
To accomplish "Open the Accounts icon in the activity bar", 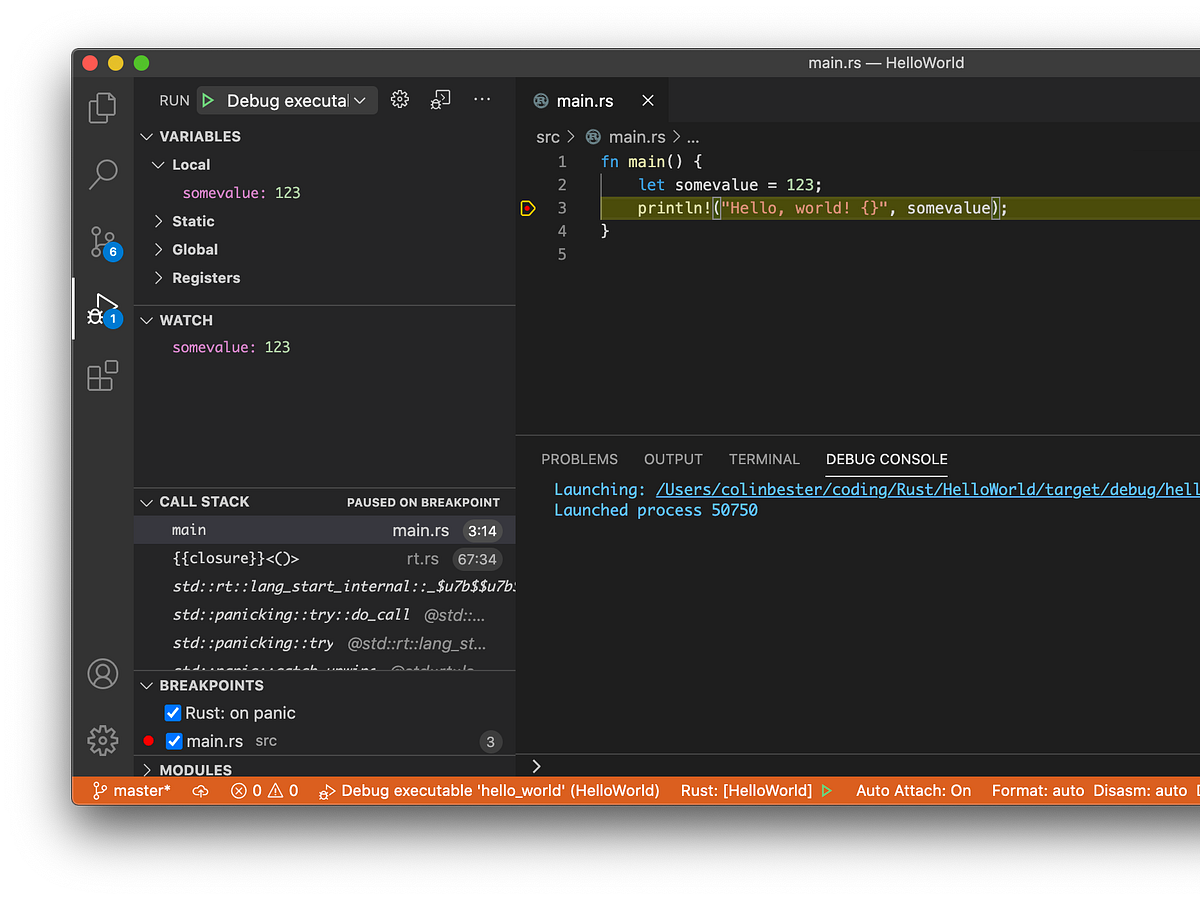I will coord(102,674).
